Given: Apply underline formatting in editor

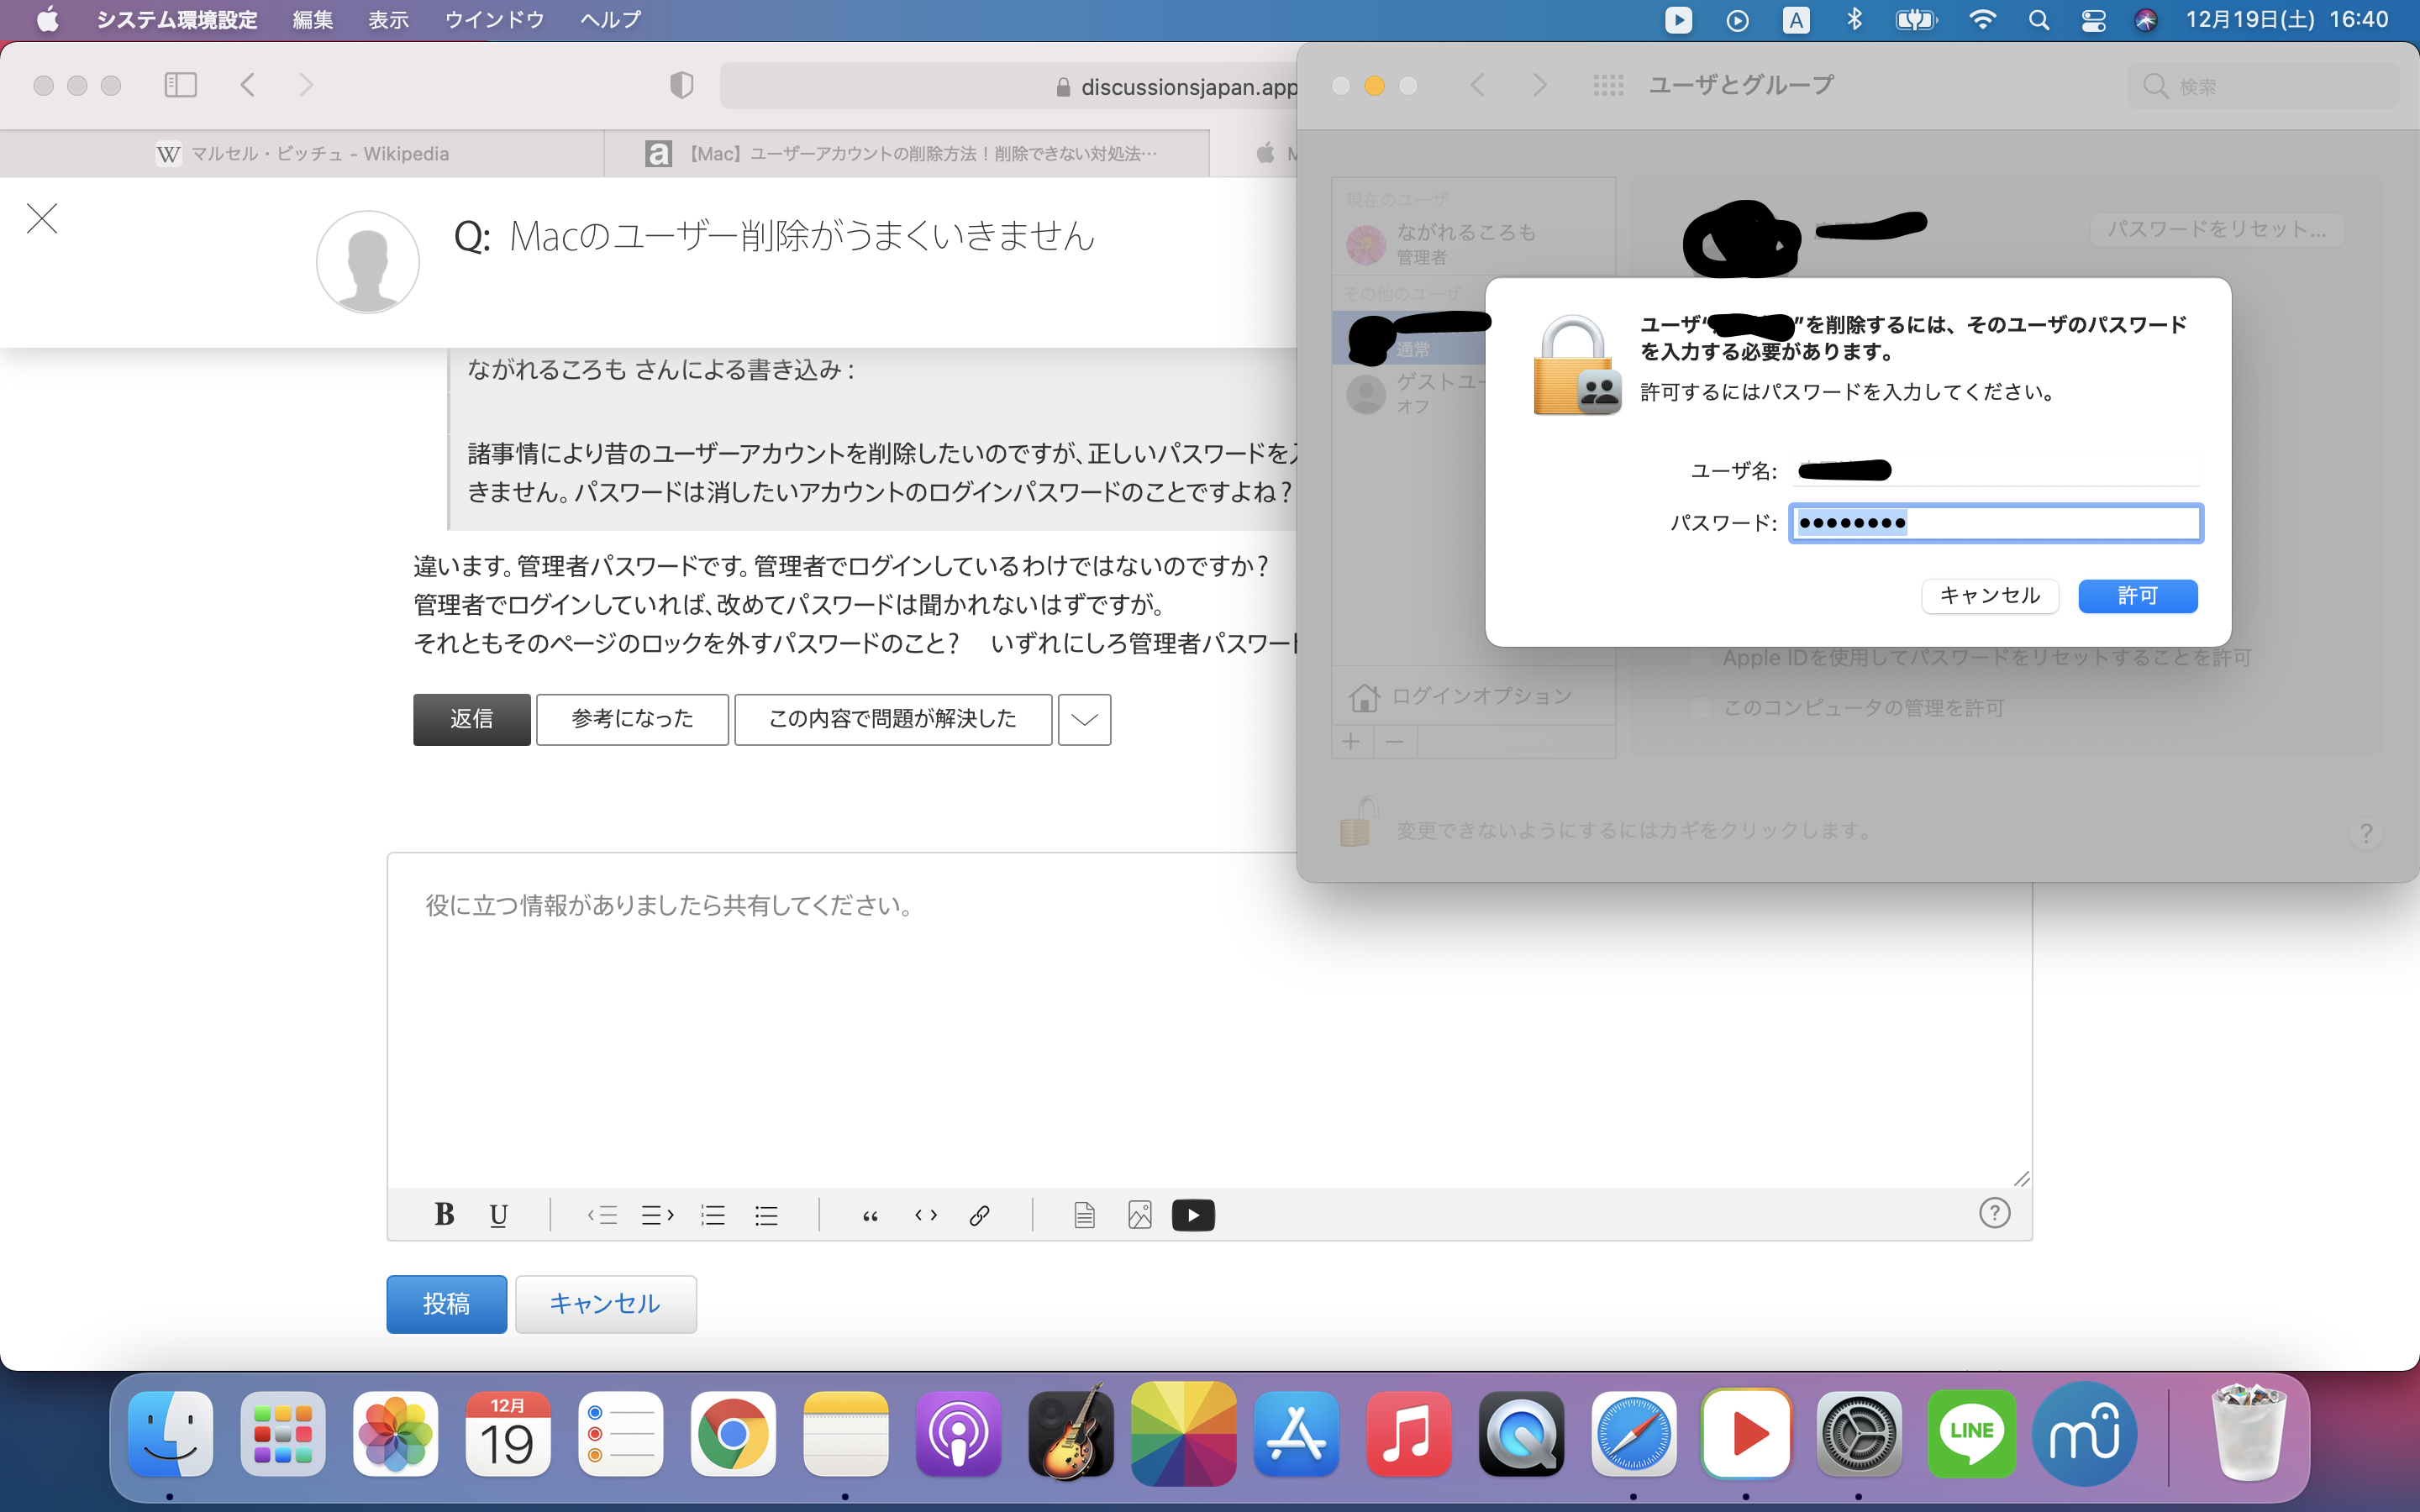Looking at the screenshot, I should pyautogui.click(x=498, y=1215).
